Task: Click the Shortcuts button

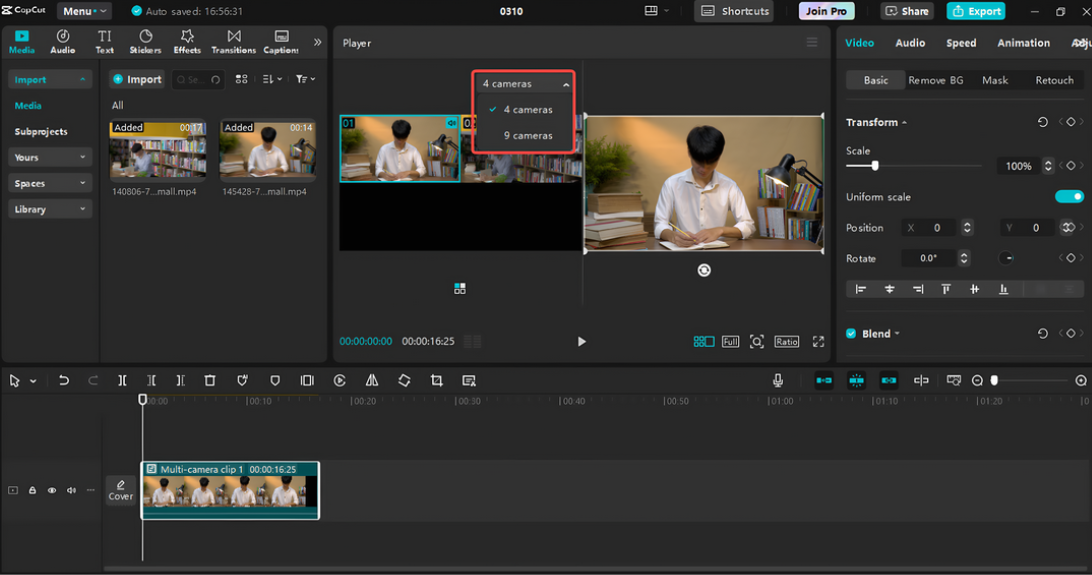Action: click(735, 11)
